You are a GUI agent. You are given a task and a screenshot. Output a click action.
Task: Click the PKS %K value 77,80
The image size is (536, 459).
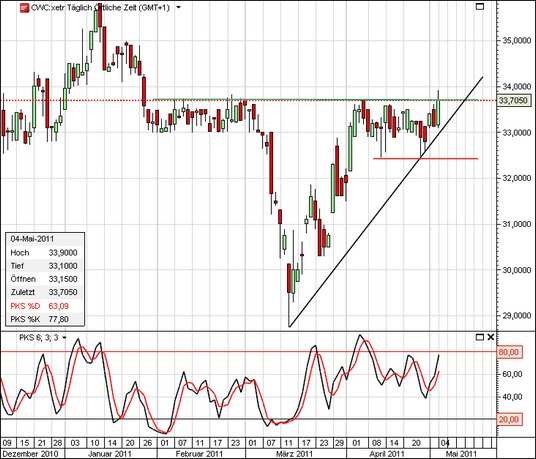point(58,319)
